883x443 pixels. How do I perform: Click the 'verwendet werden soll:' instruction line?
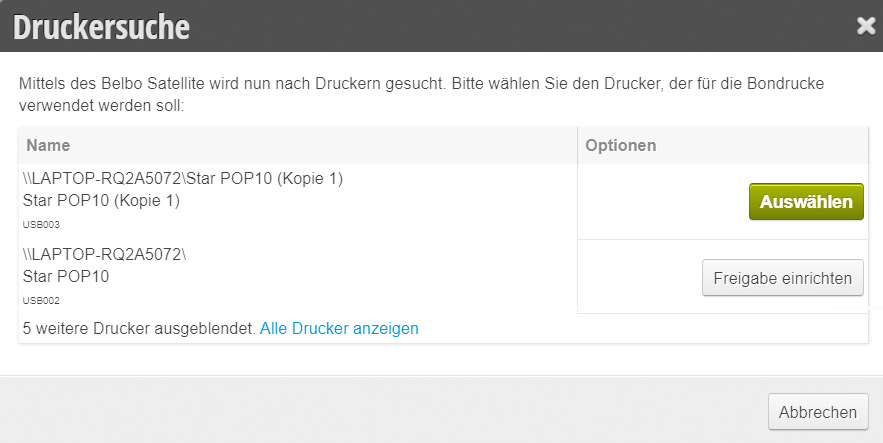[101, 106]
